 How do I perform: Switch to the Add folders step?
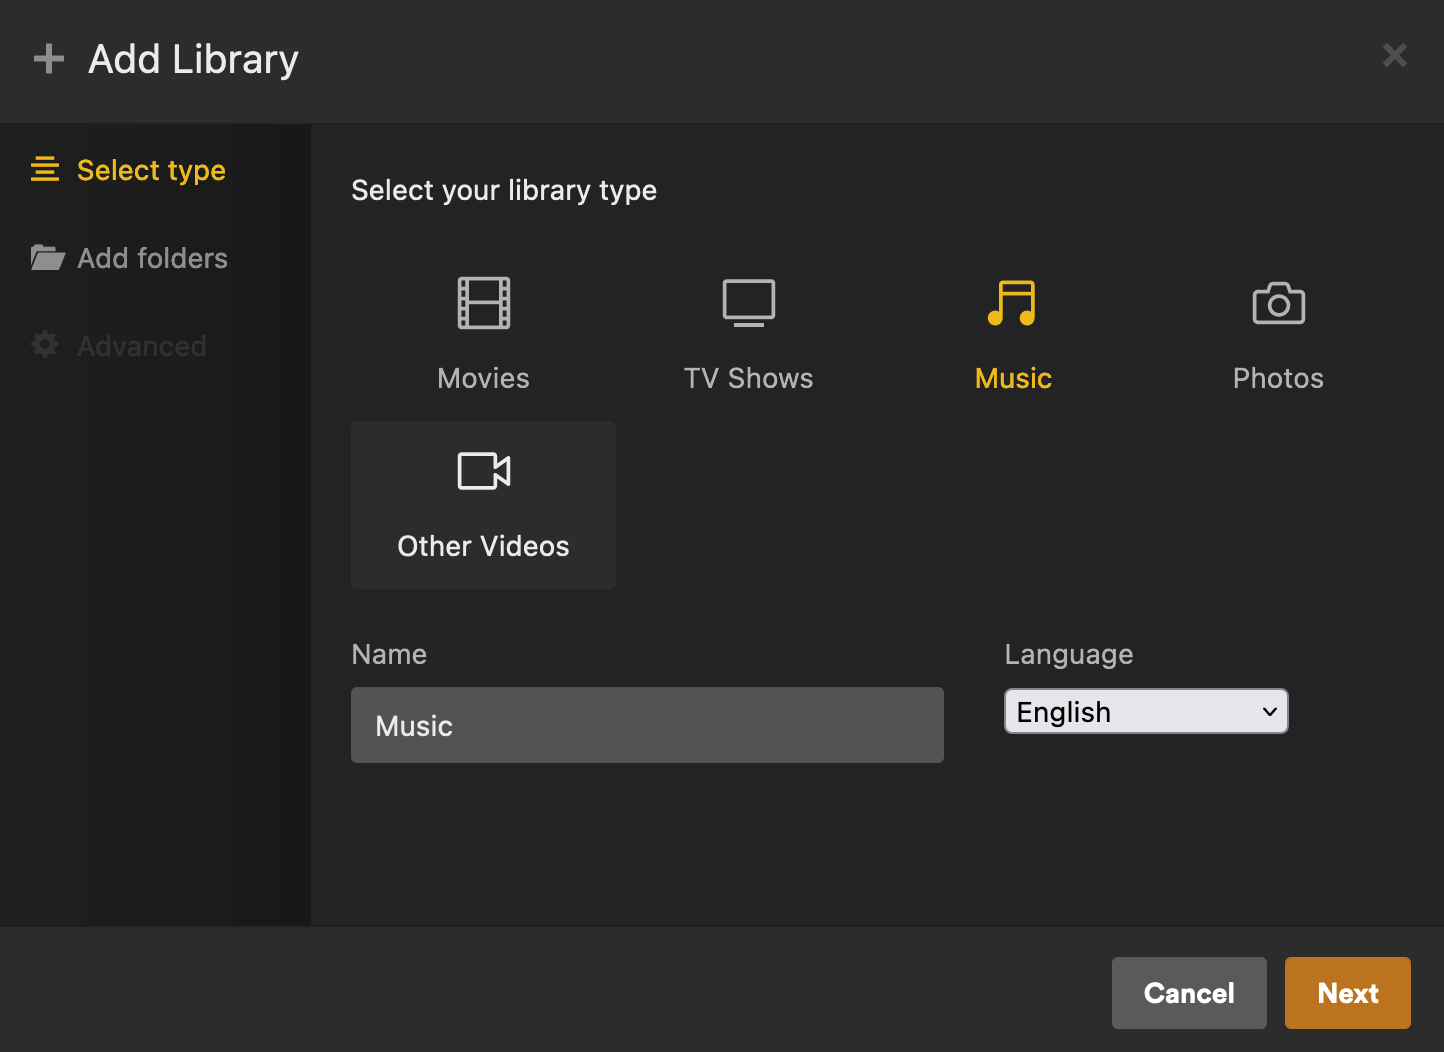pos(152,258)
